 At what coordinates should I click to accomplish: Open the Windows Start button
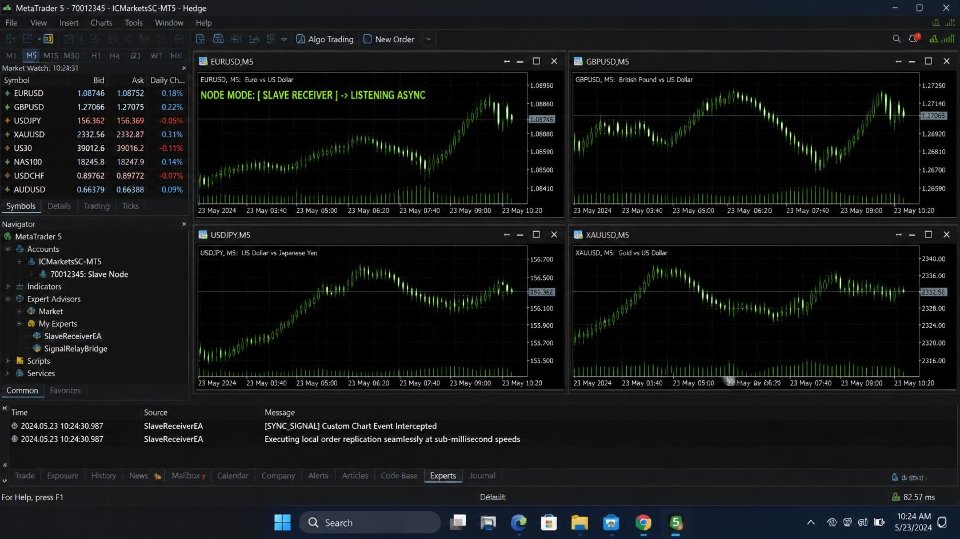pos(282,522)
